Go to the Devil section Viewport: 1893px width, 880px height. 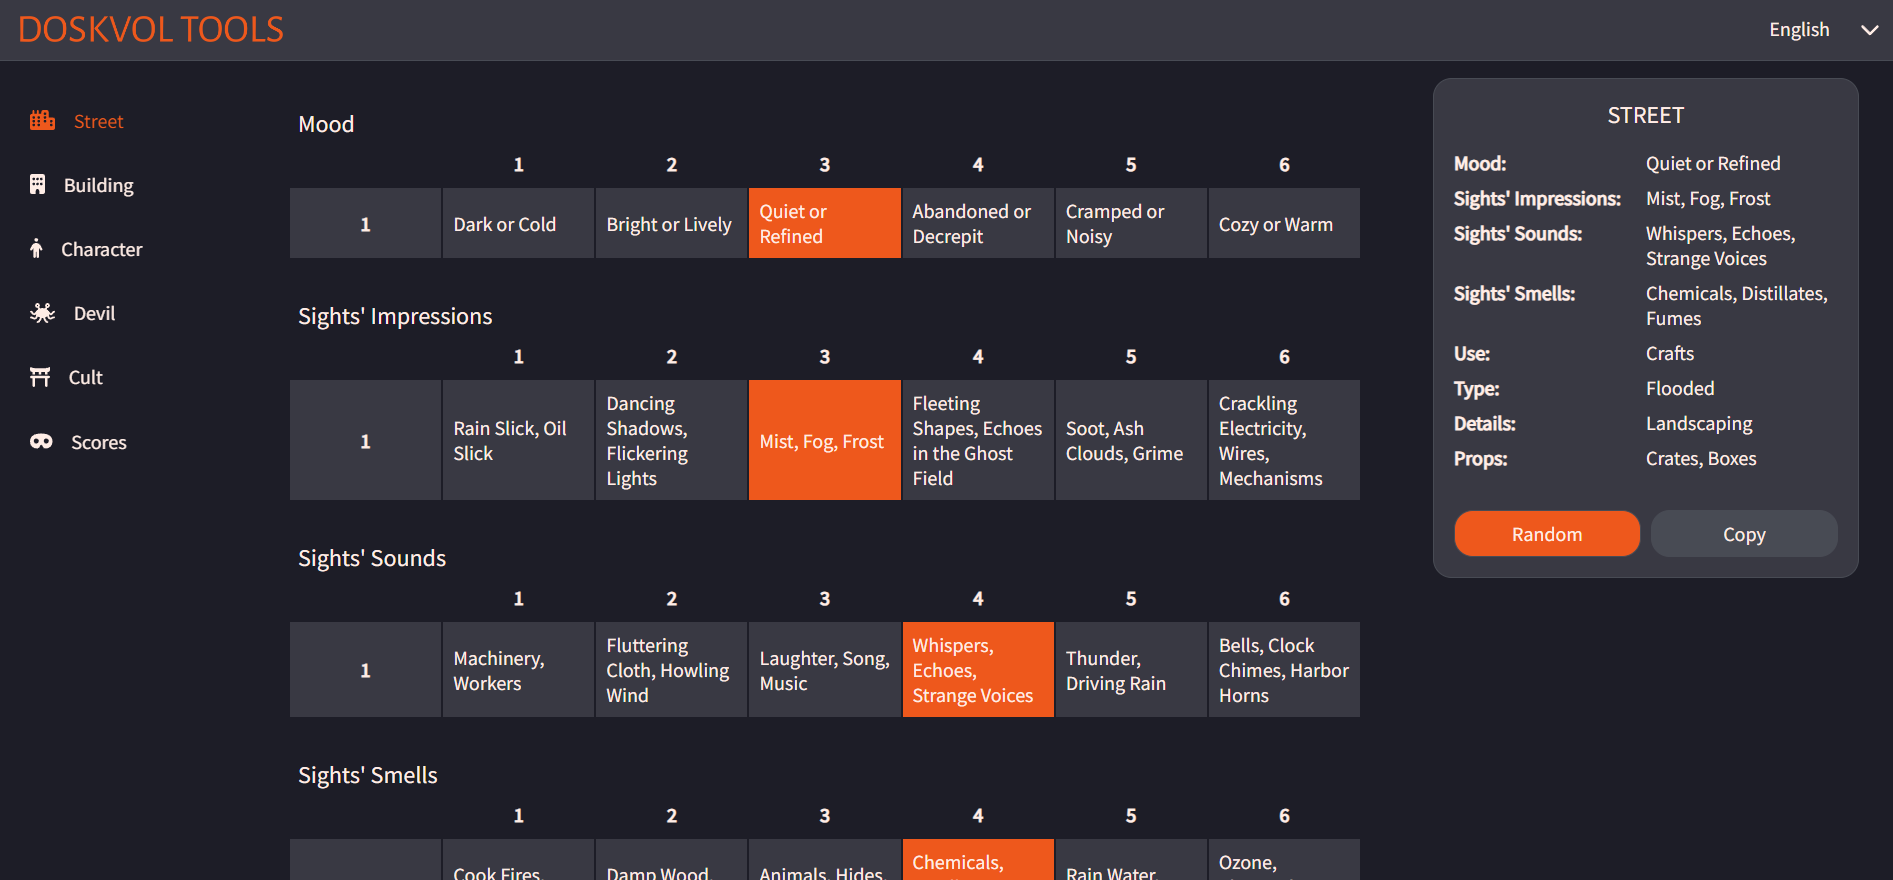[x=95, y=313]
